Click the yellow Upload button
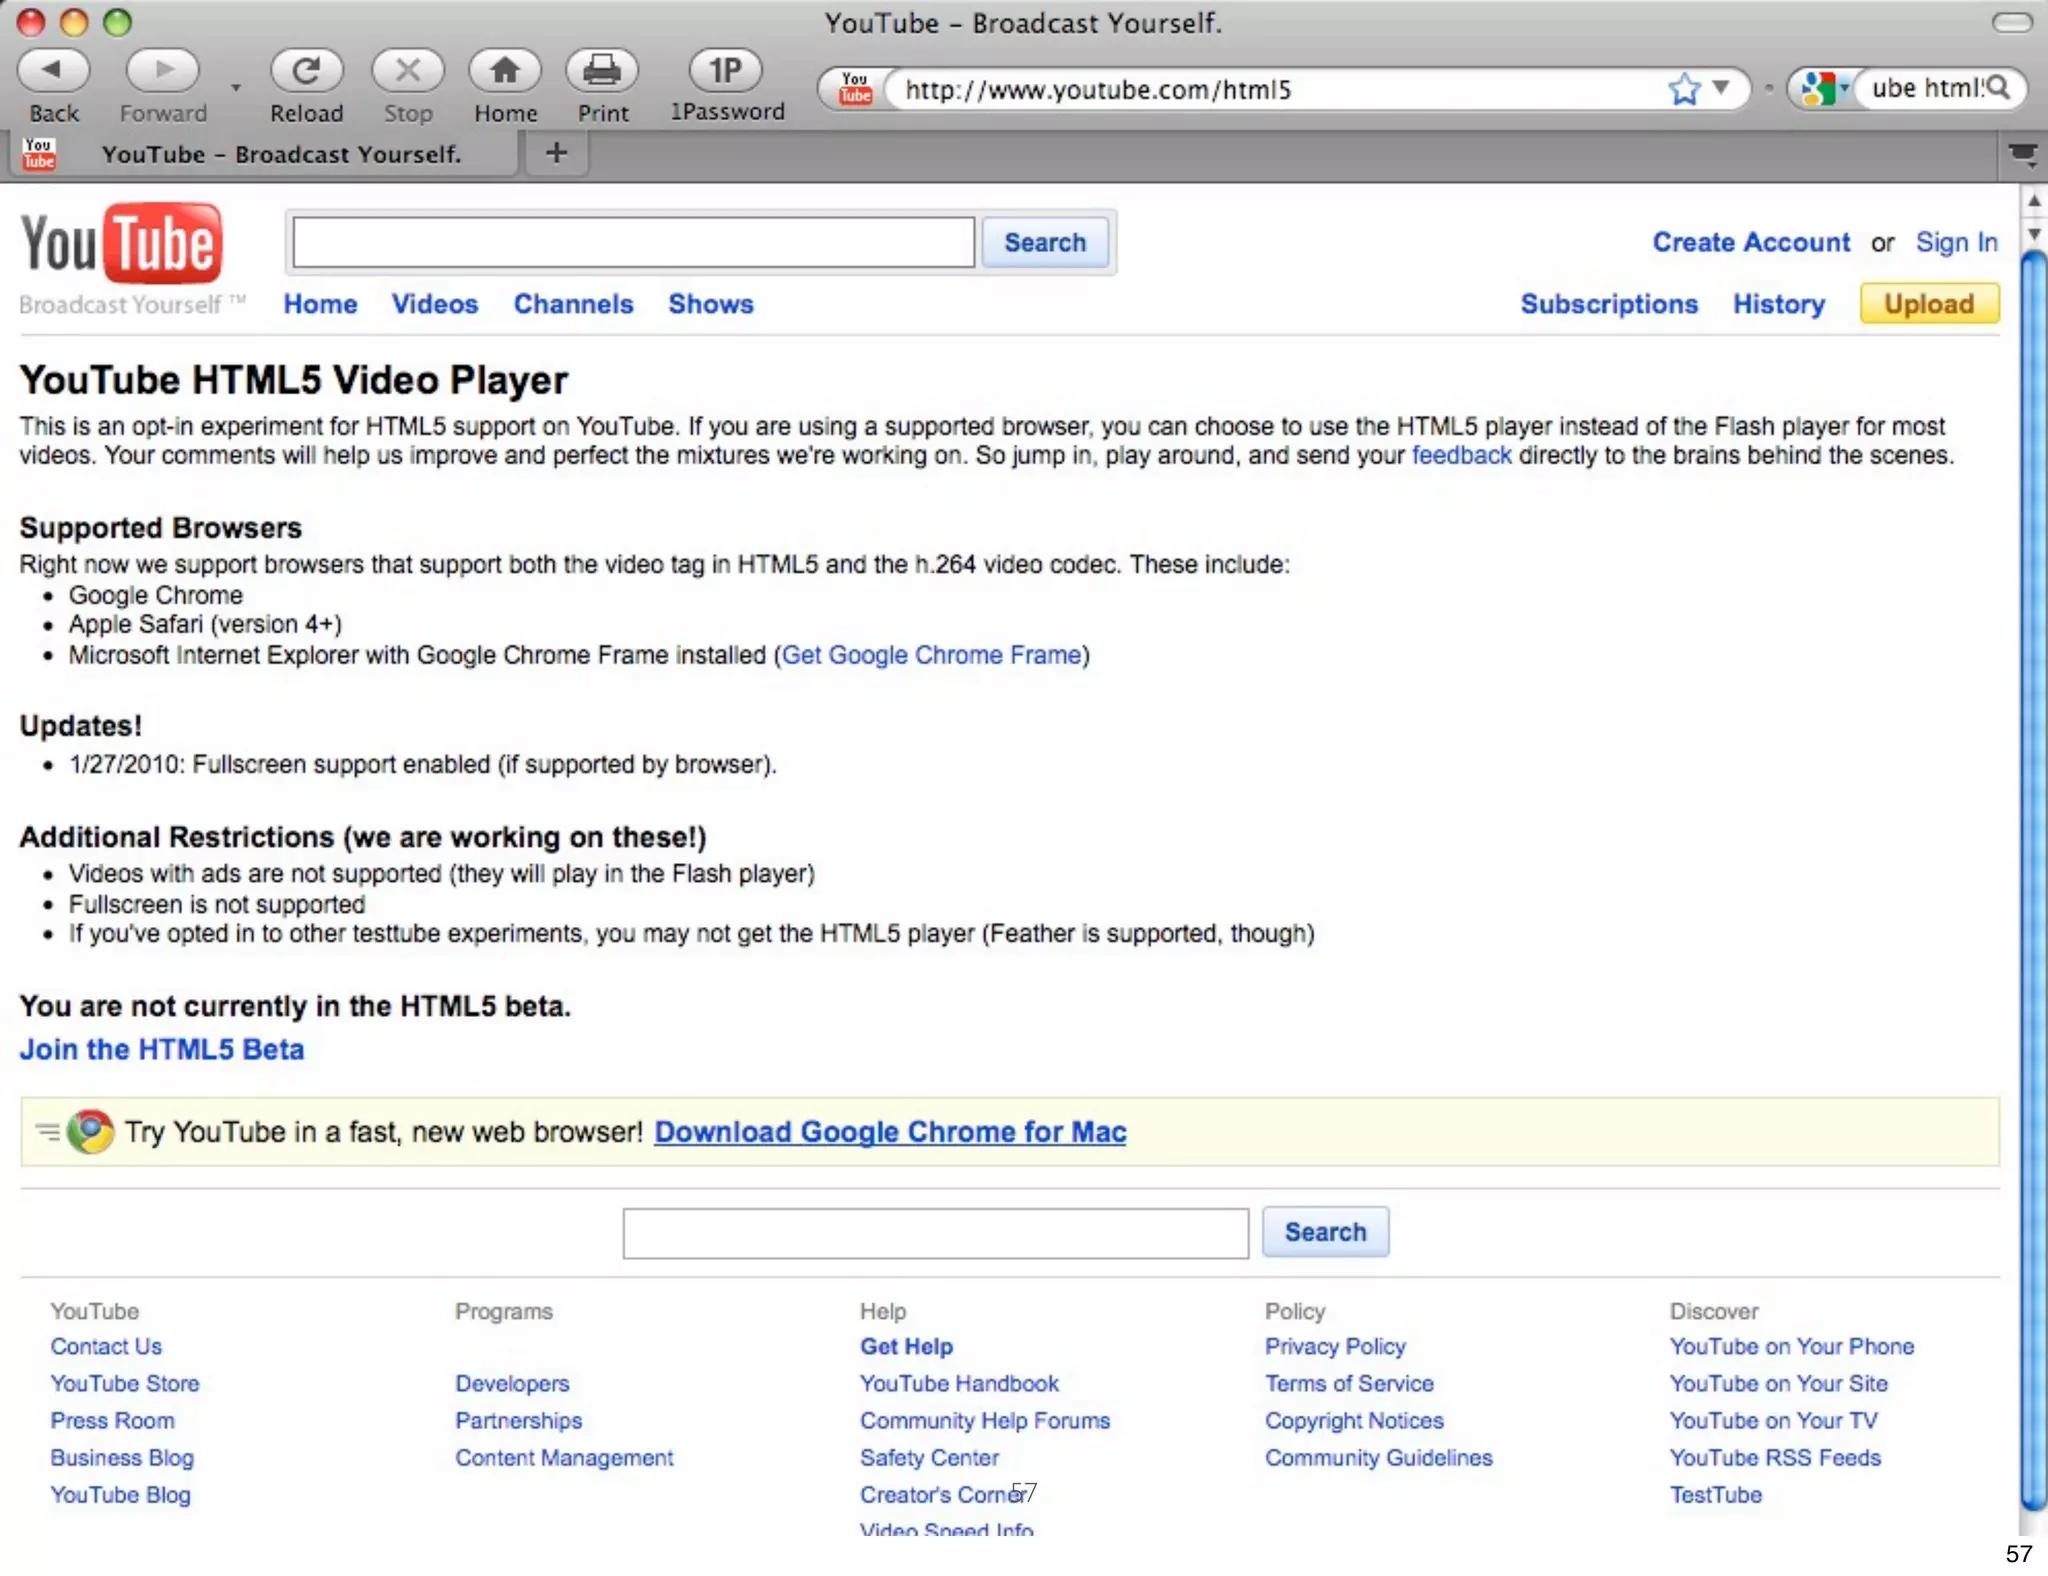Image resolution: width=2048 pixels, height=1576 pixels. click(x=1928, y=304)
